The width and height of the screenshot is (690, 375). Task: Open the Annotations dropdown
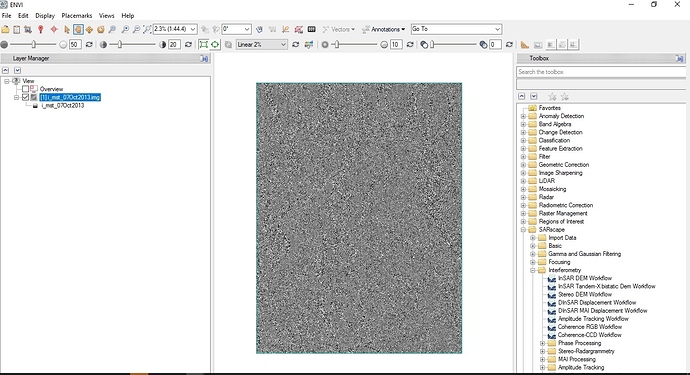[383, 29]
